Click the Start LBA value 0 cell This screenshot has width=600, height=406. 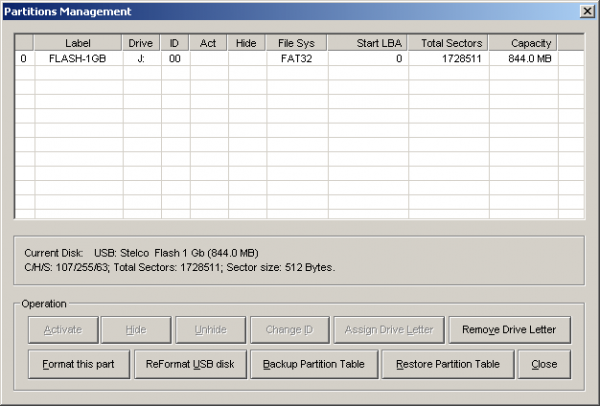(368, 59)
